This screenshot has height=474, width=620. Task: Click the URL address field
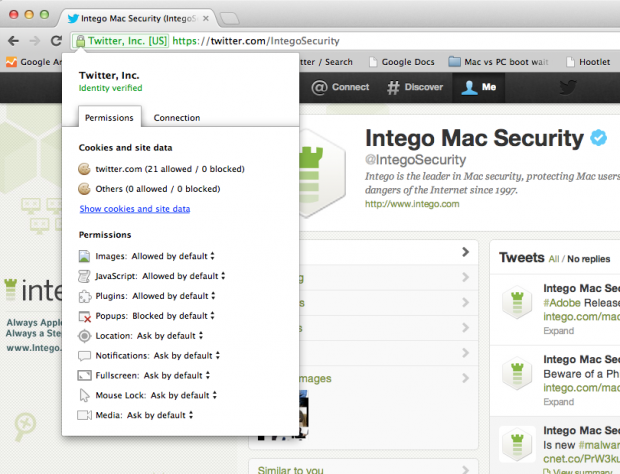pos(400,41)
